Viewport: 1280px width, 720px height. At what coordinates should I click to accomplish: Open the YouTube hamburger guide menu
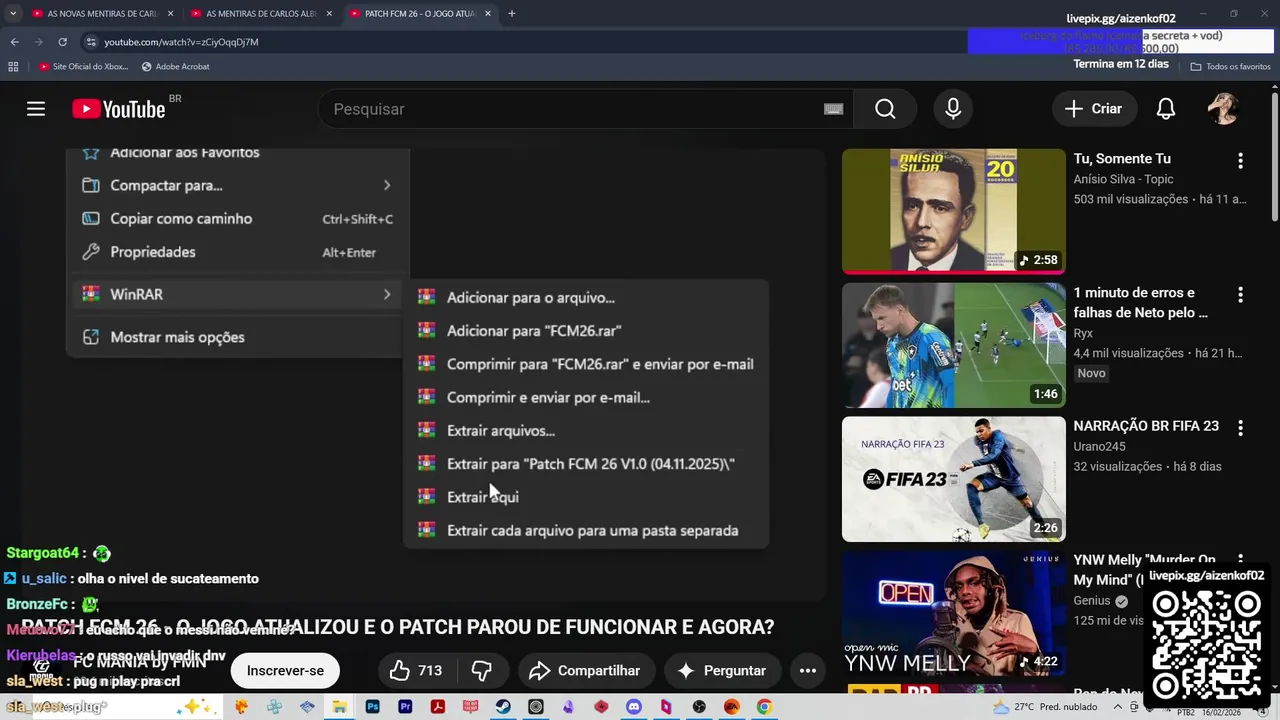point(36,109)
